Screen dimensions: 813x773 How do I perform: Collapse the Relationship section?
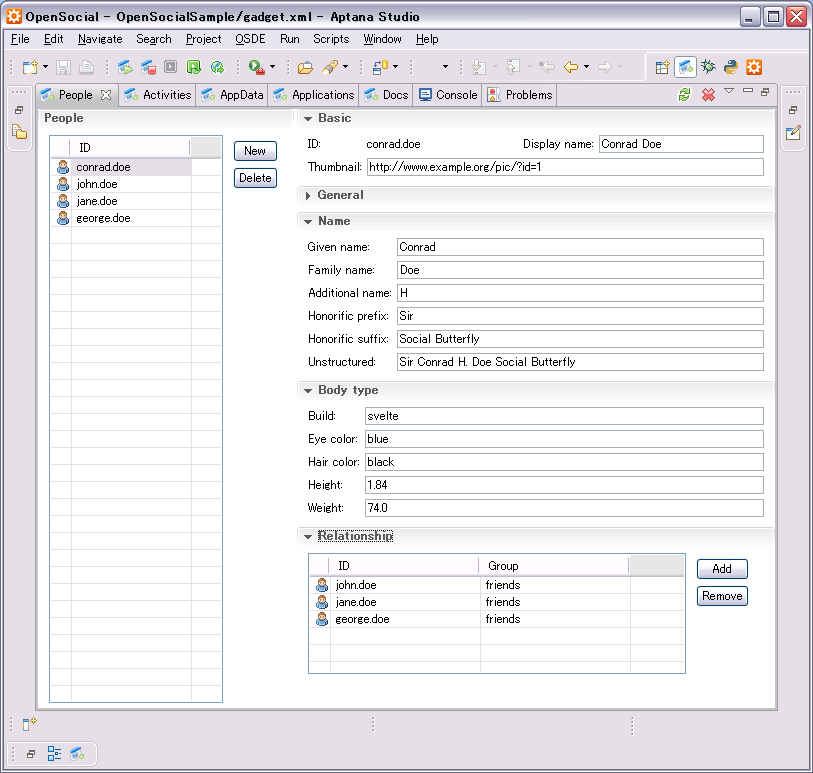tap(308, 537)
